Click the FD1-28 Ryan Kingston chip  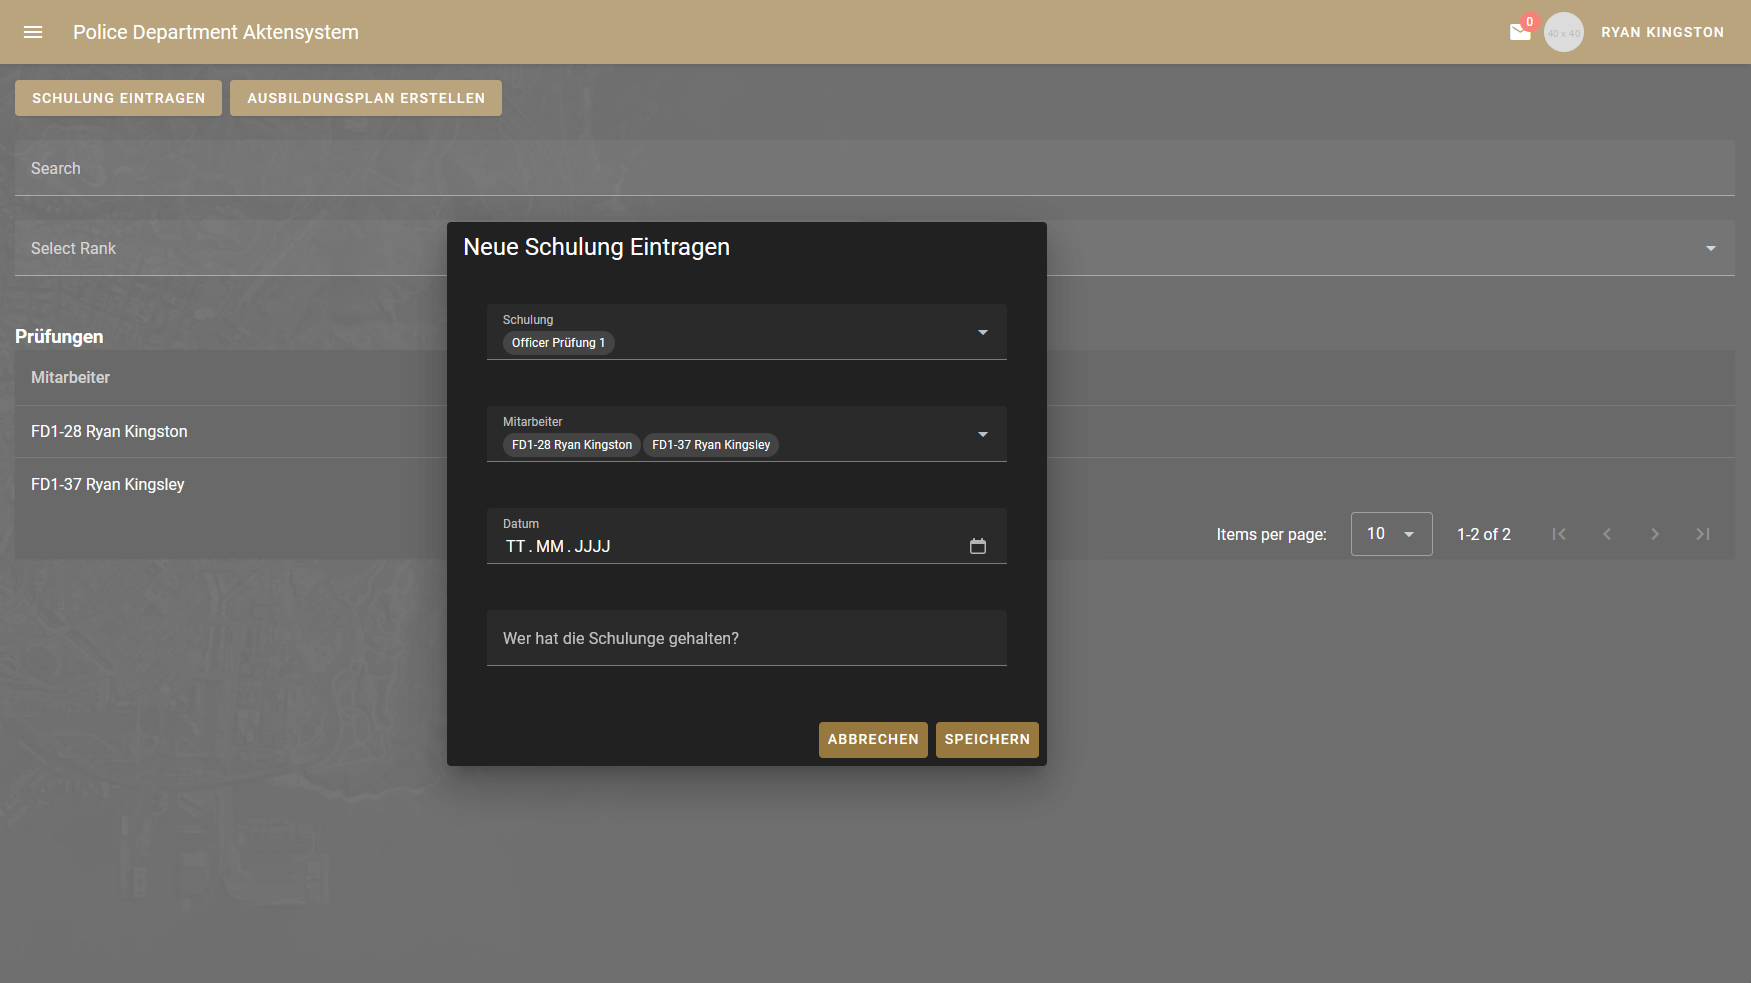(572, 445)
